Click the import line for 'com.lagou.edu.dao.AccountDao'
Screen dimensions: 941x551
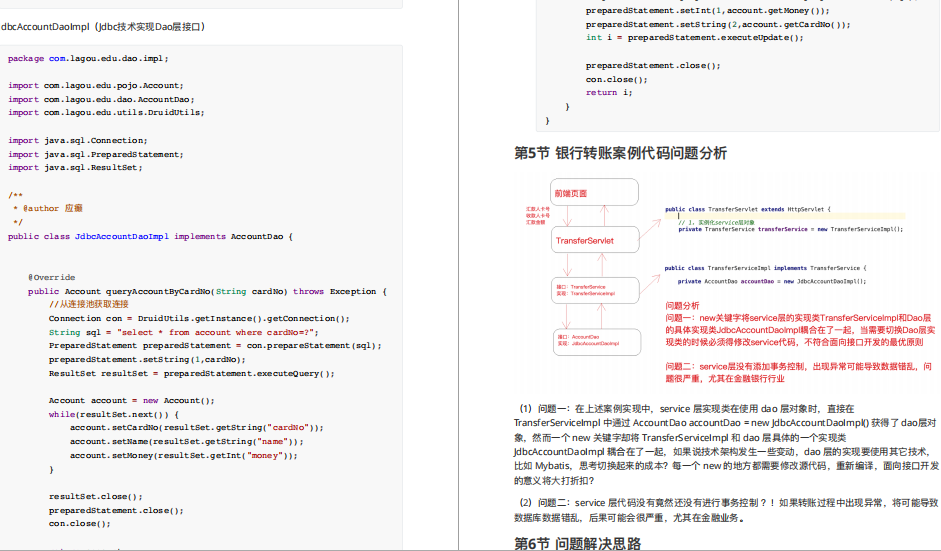click(101, 99)
